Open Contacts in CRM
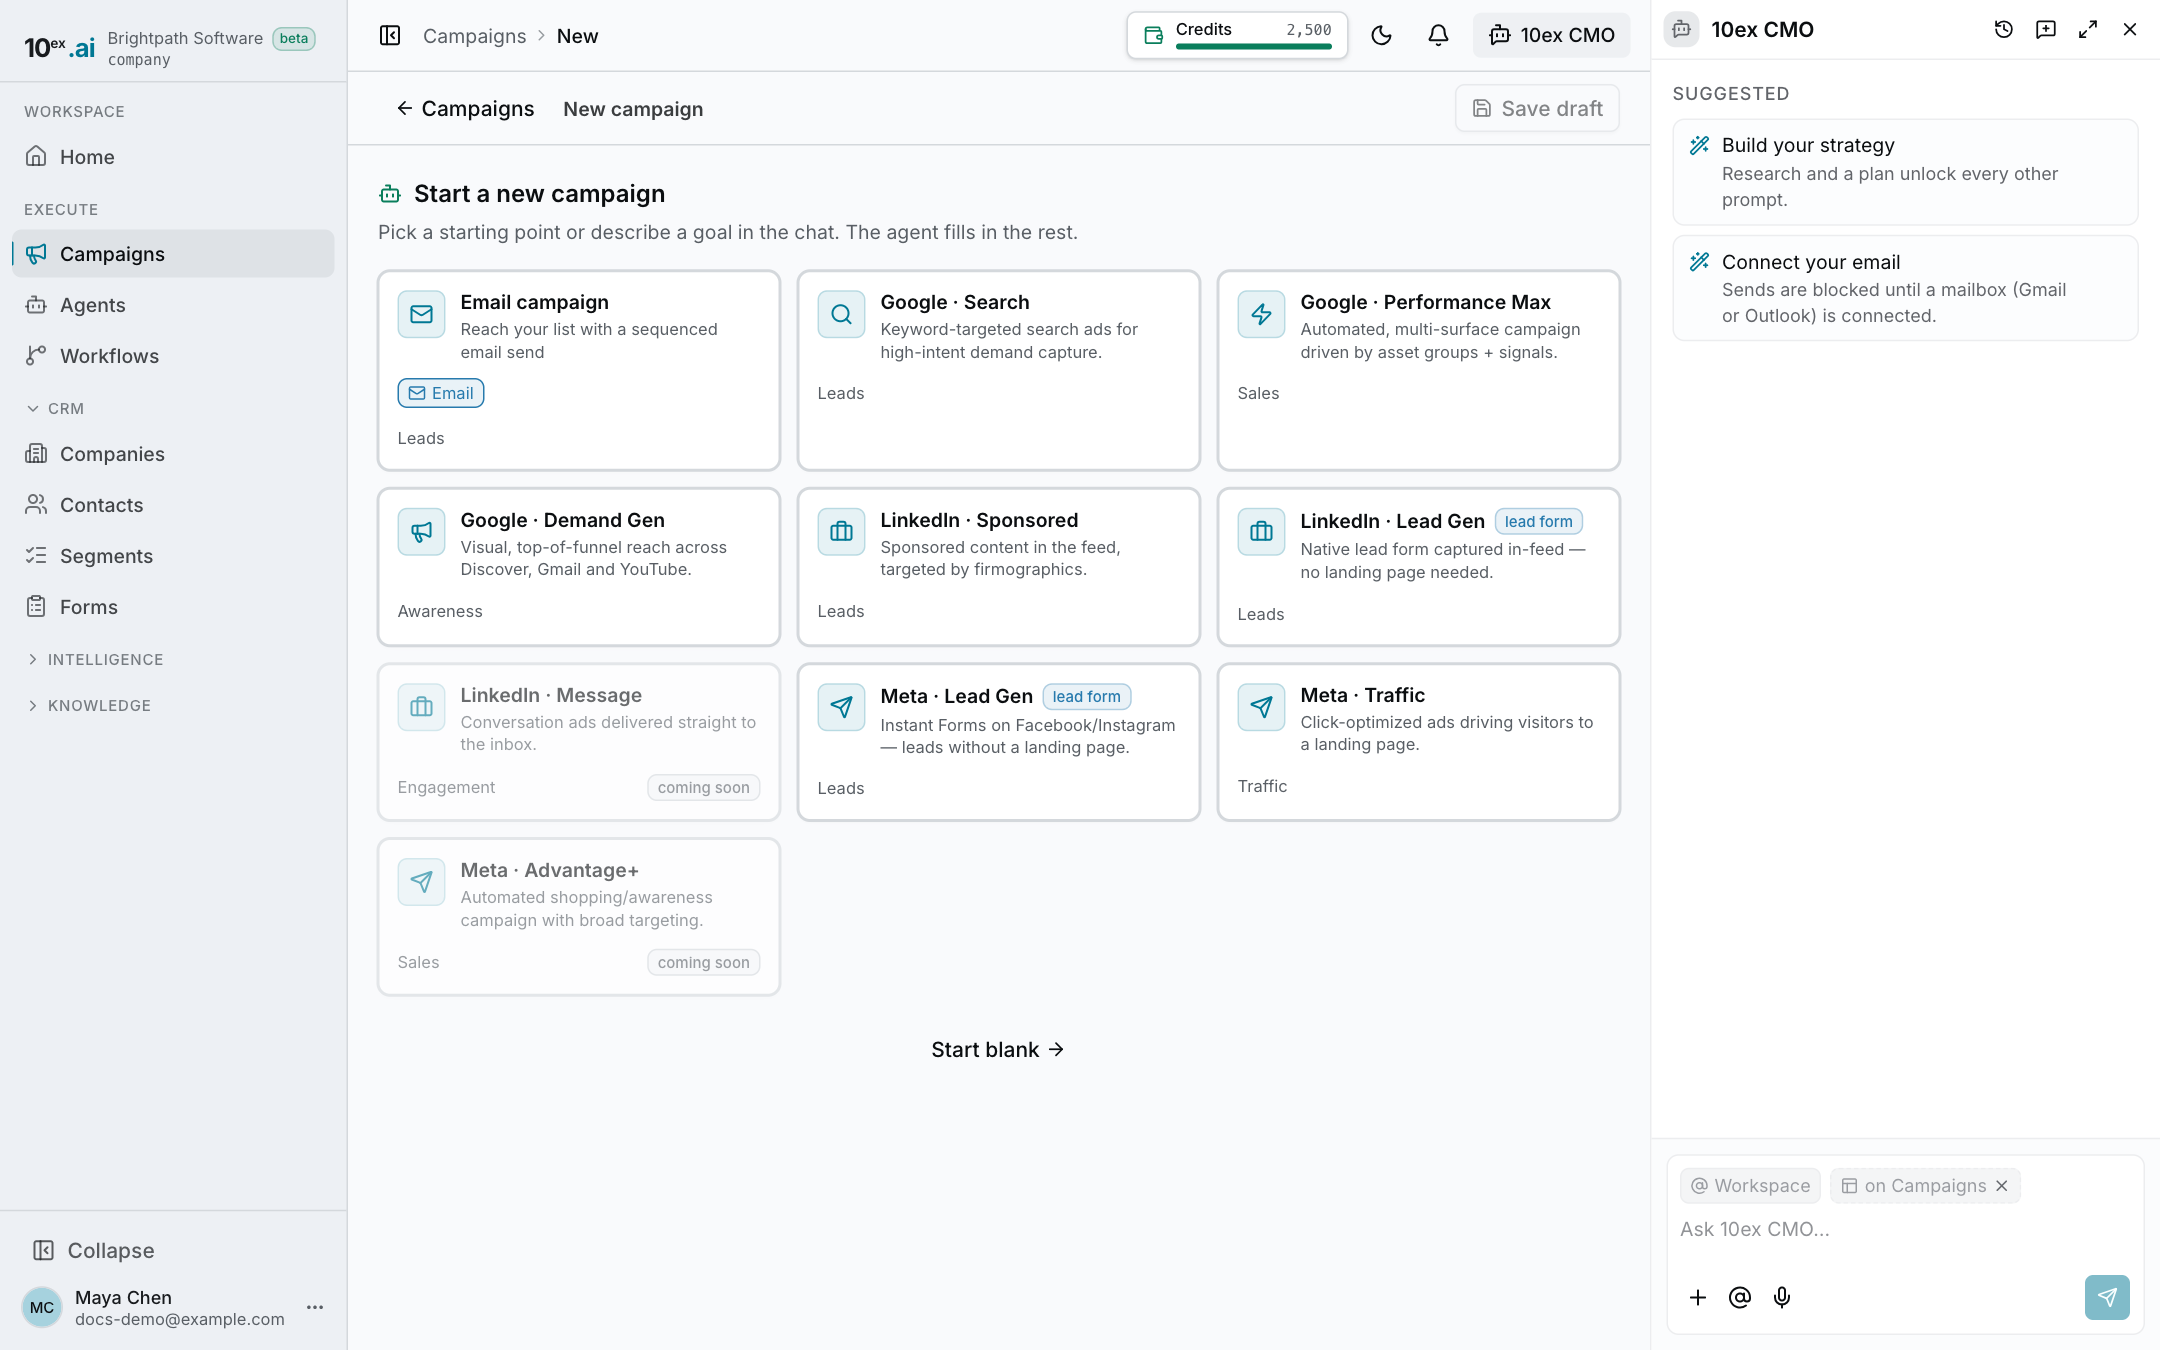This screenshot has width=2160, height=1350. point(173,505)
